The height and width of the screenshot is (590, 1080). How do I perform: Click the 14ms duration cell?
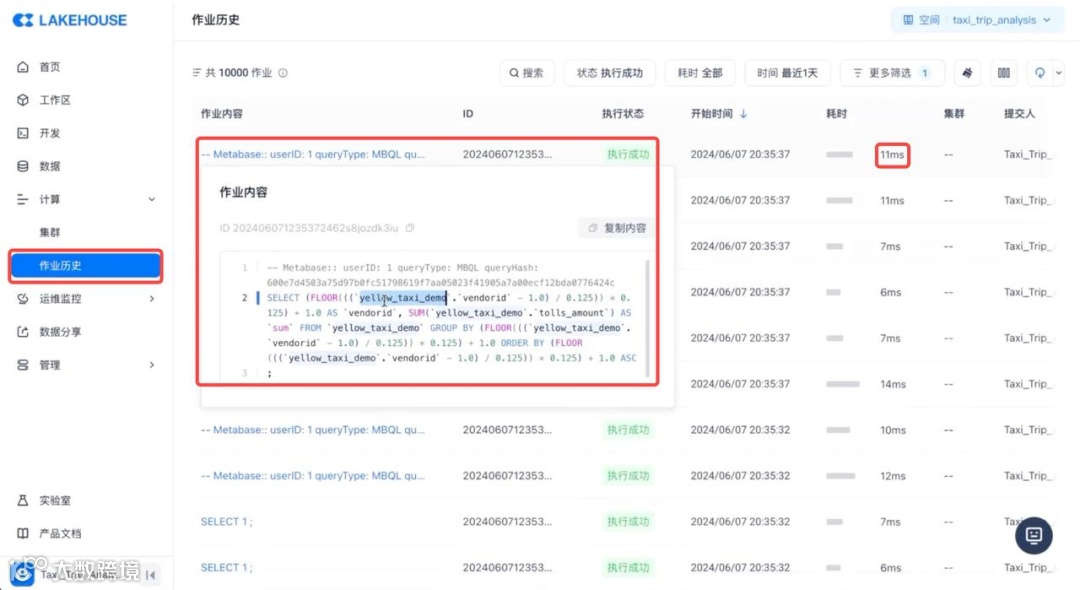click(893, 384)
